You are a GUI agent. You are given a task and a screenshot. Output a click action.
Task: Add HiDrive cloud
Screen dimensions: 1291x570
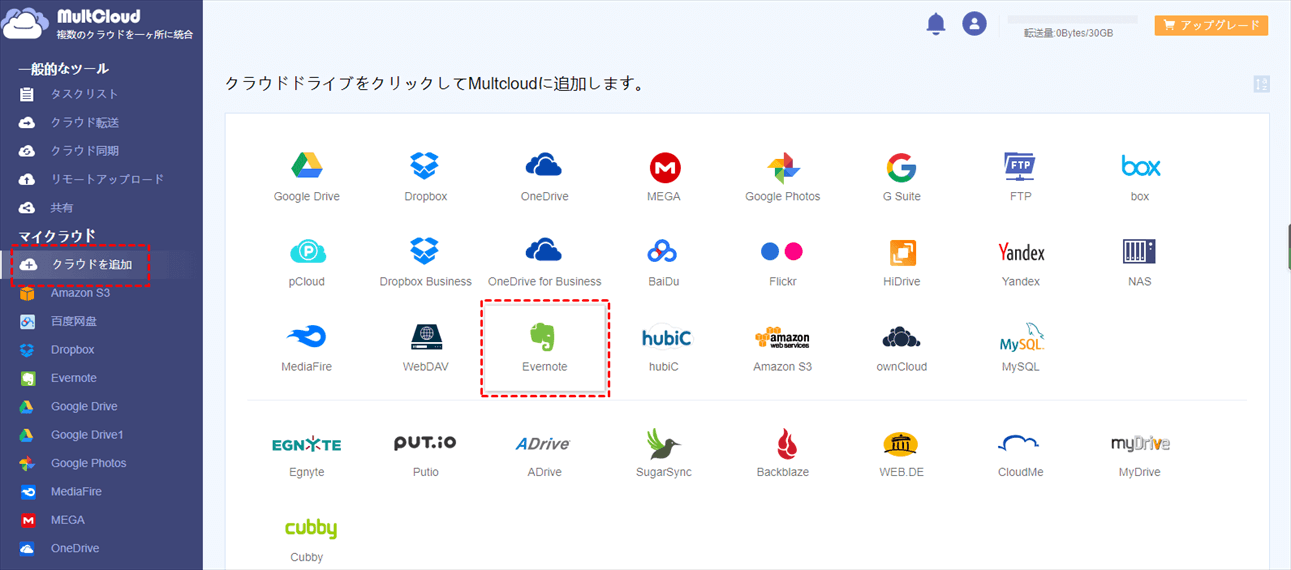901,263
